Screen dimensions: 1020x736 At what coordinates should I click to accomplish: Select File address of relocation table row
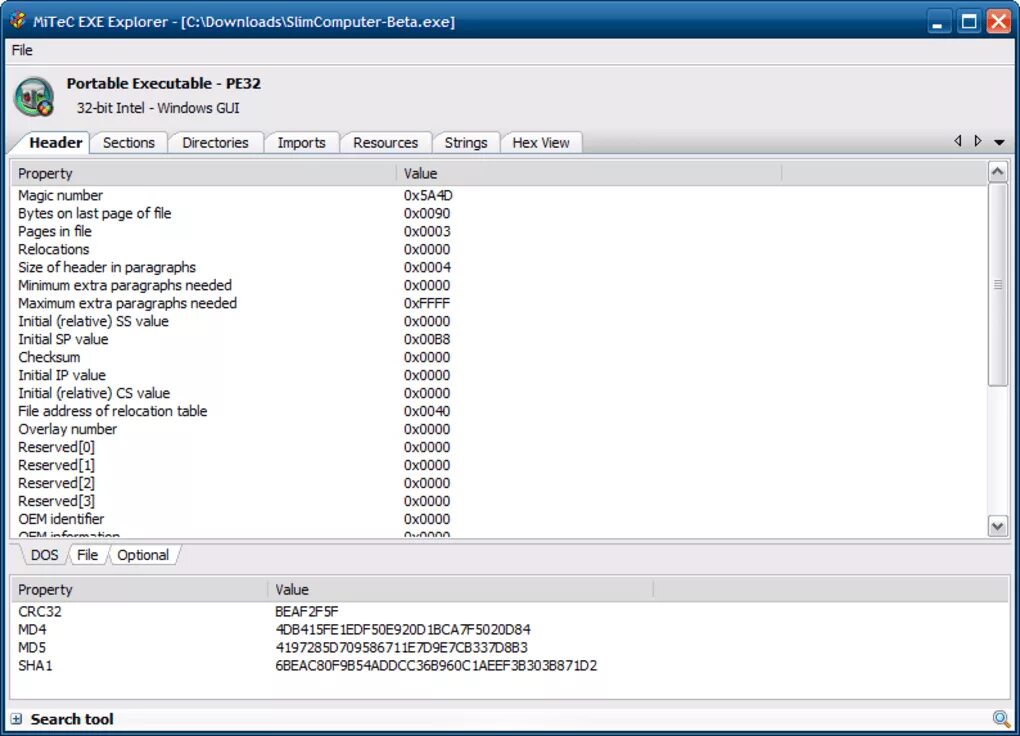tap(499, 411)
